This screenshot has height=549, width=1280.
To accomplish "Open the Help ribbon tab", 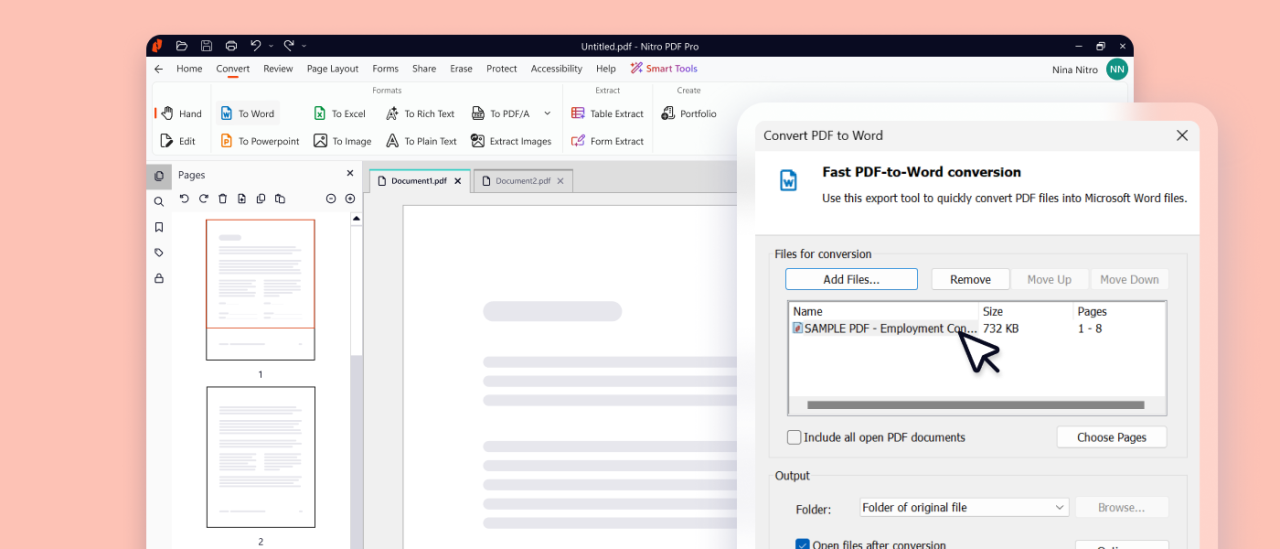I will click(x=606, y=69).
